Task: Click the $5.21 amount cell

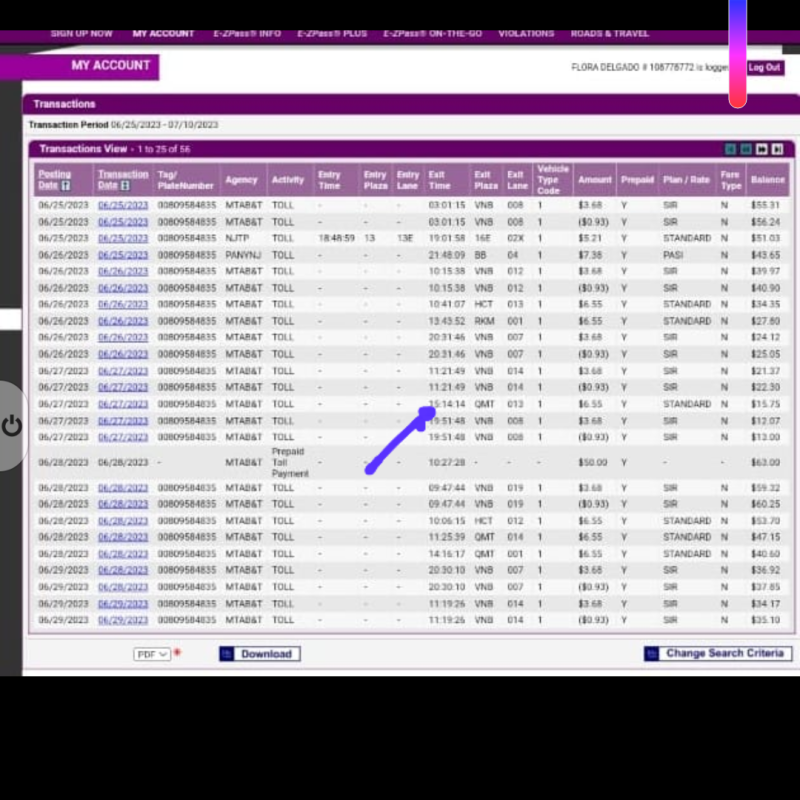Action: [x=590, y=238]
